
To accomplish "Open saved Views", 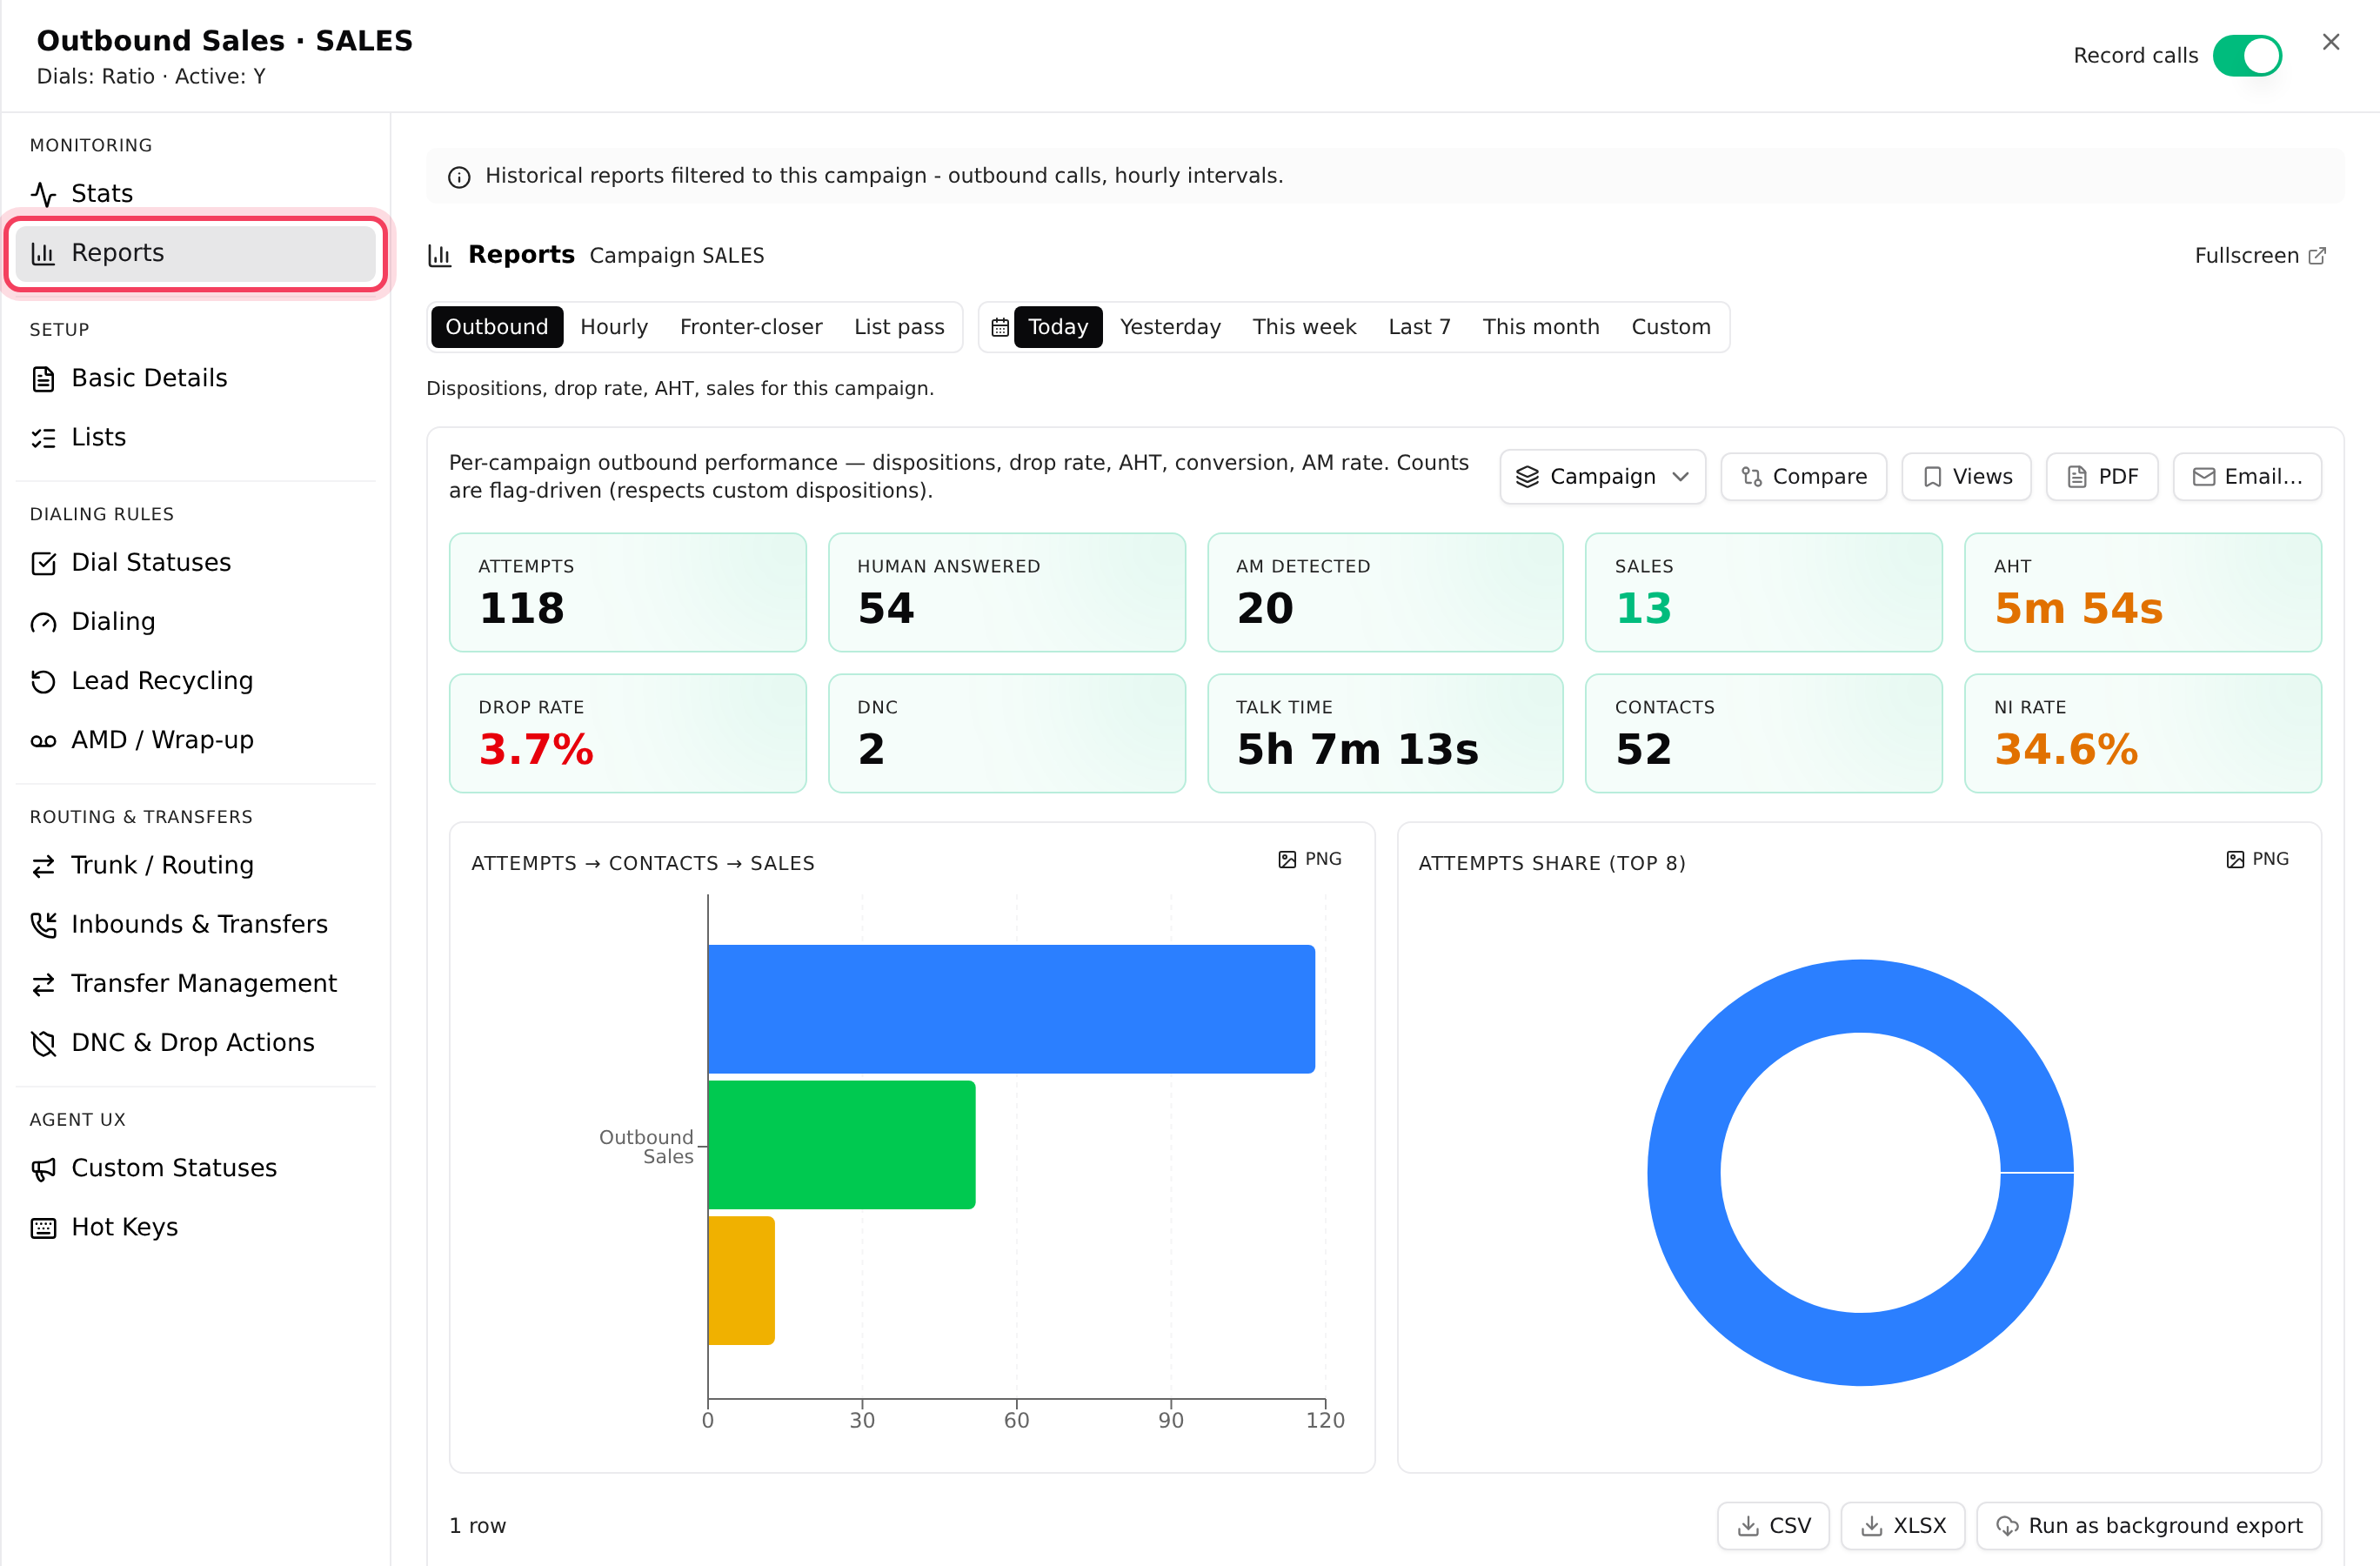I will (1966, 477).
